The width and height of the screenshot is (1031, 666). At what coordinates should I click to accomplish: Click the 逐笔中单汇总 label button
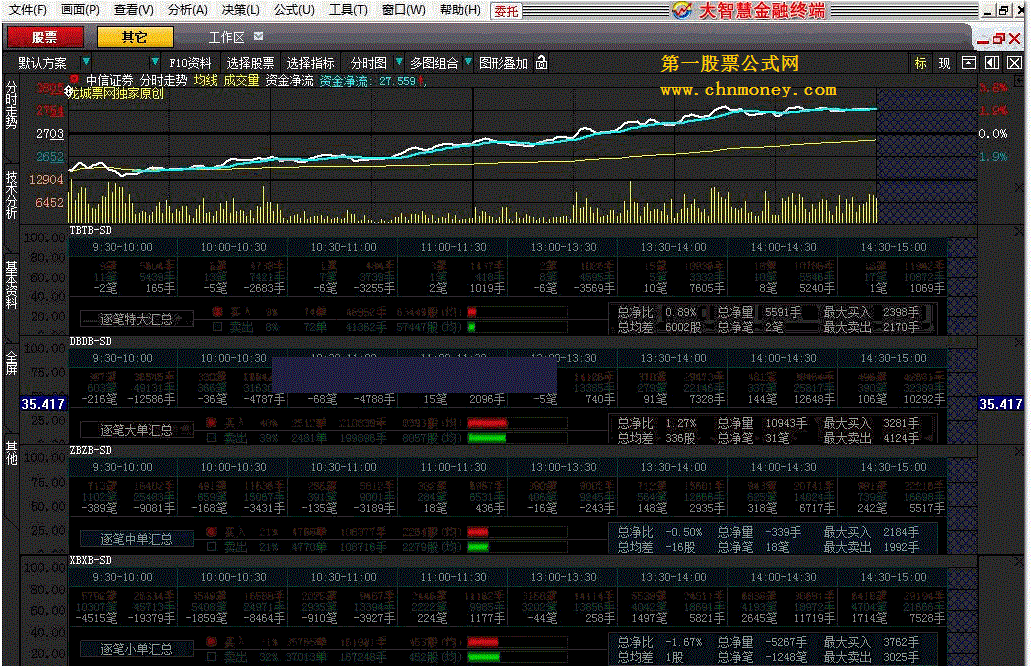click(x=136, y=539)
